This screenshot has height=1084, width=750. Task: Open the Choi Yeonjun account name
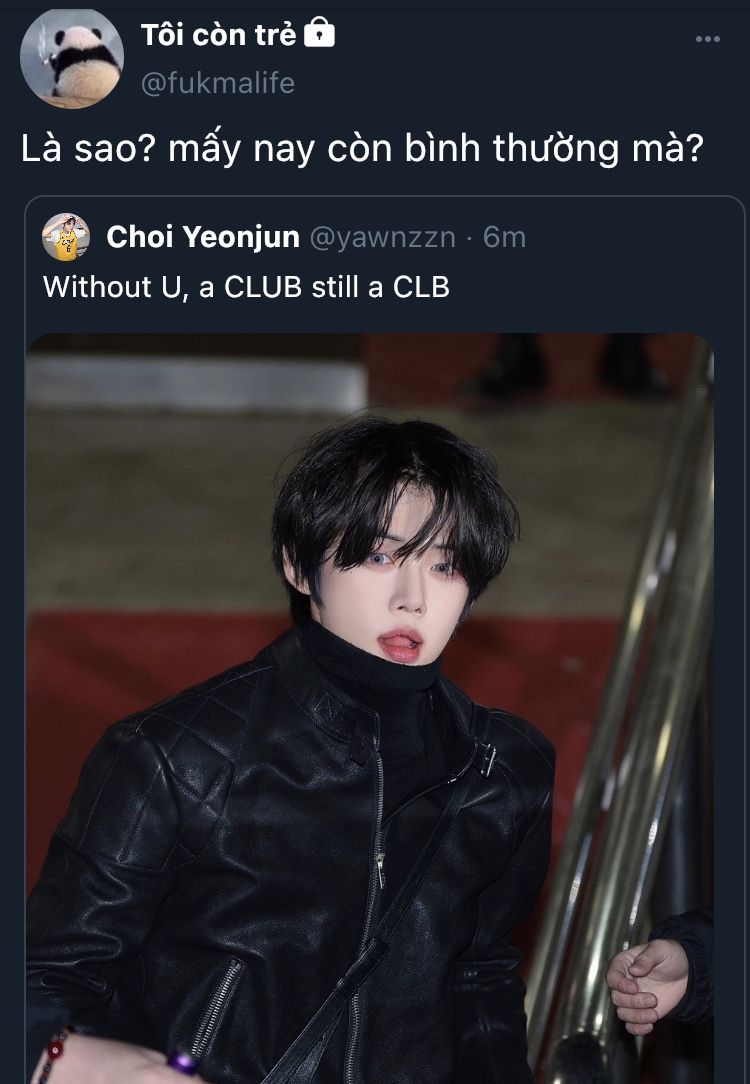point(203,237)
